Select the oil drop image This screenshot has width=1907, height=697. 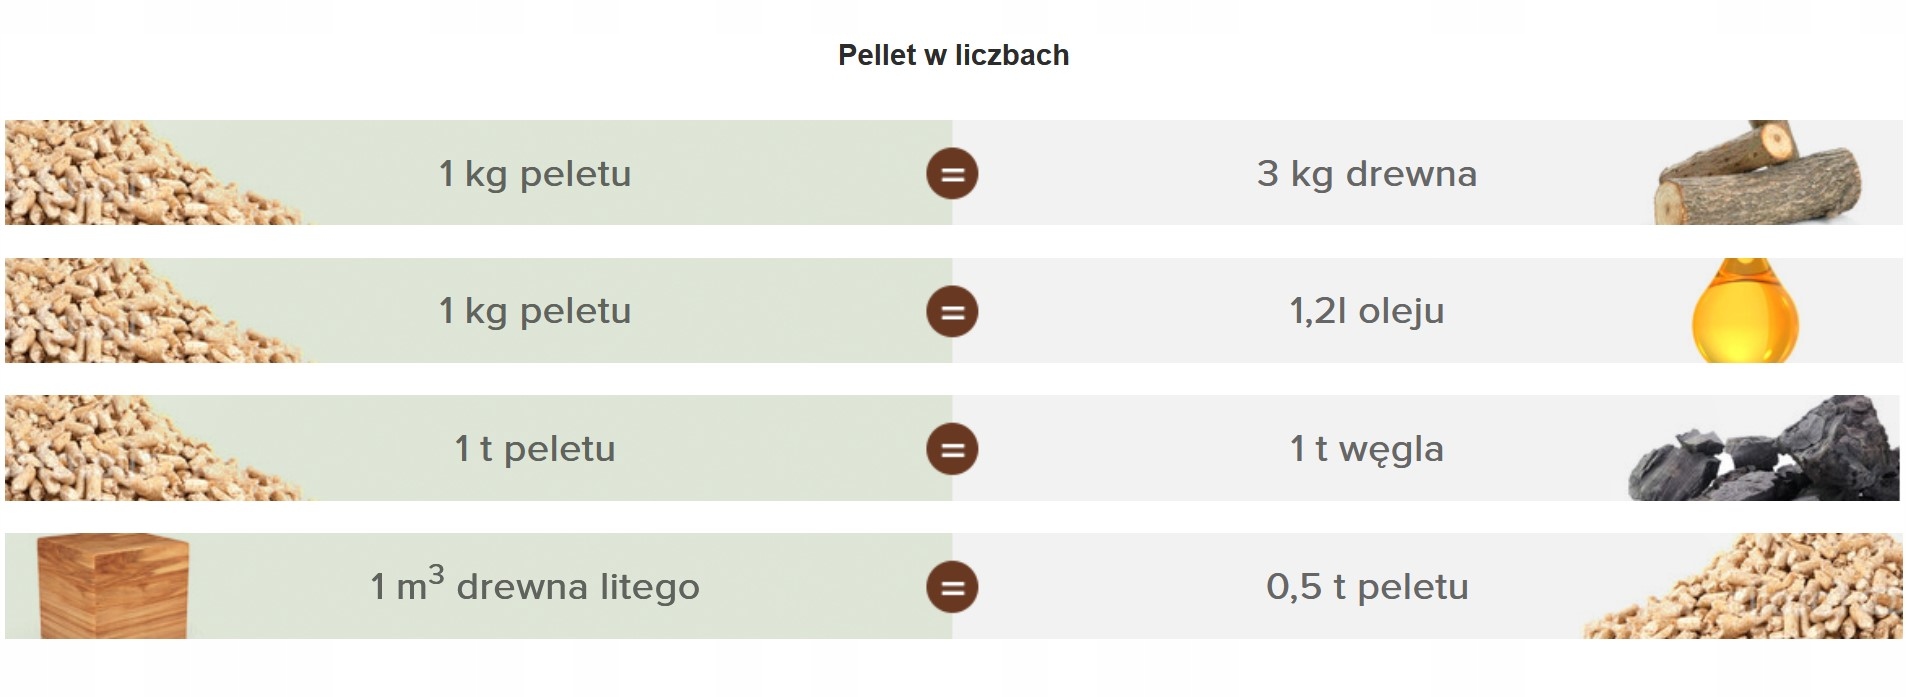pyautogui.click(x=1745, y=311)
